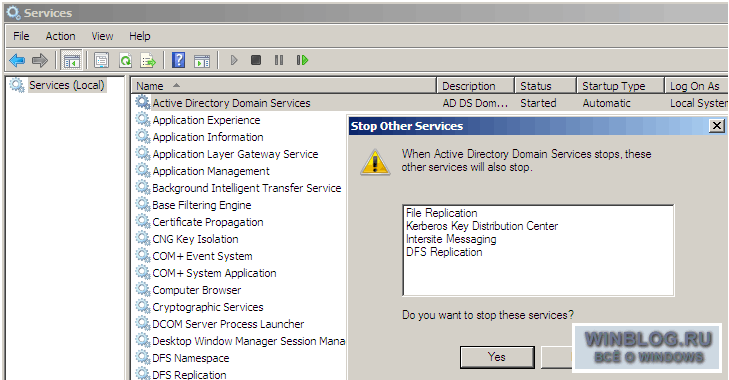Sort services by the Name column header
729x380 pixels.
(x=284, y=86)
